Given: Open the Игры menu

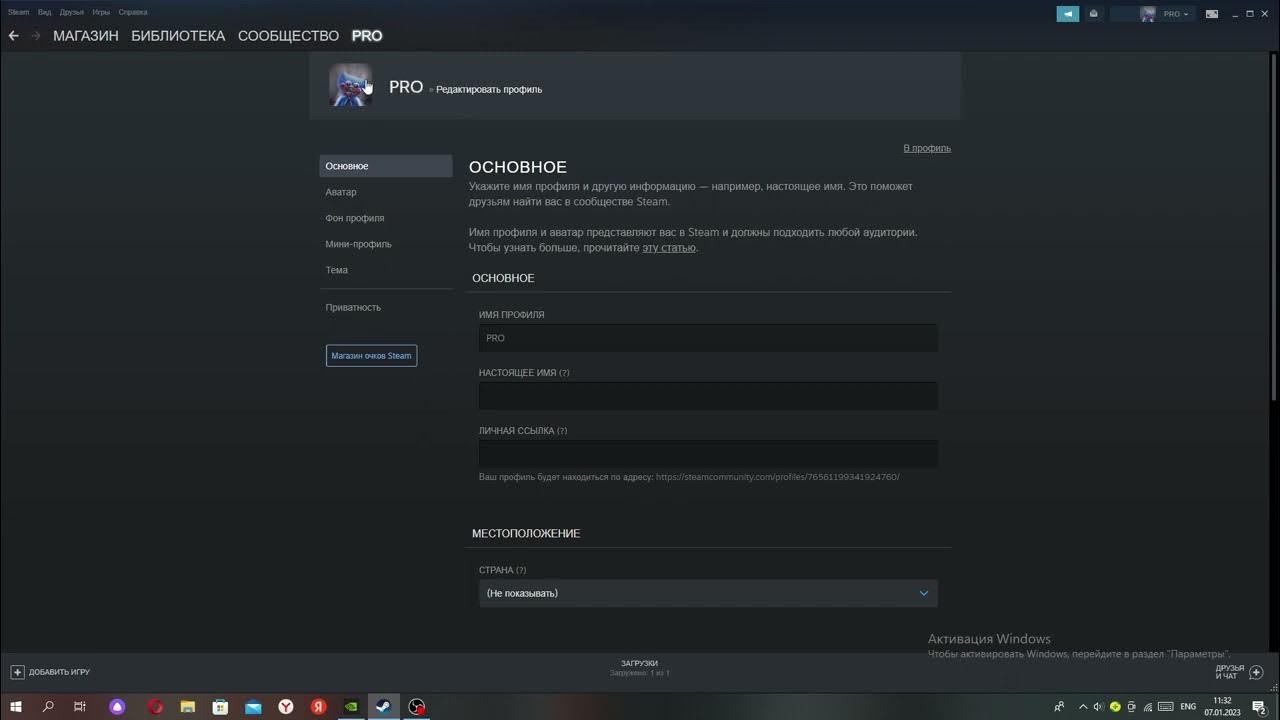Looking at the screenshot, I should [x=101, y=12].
